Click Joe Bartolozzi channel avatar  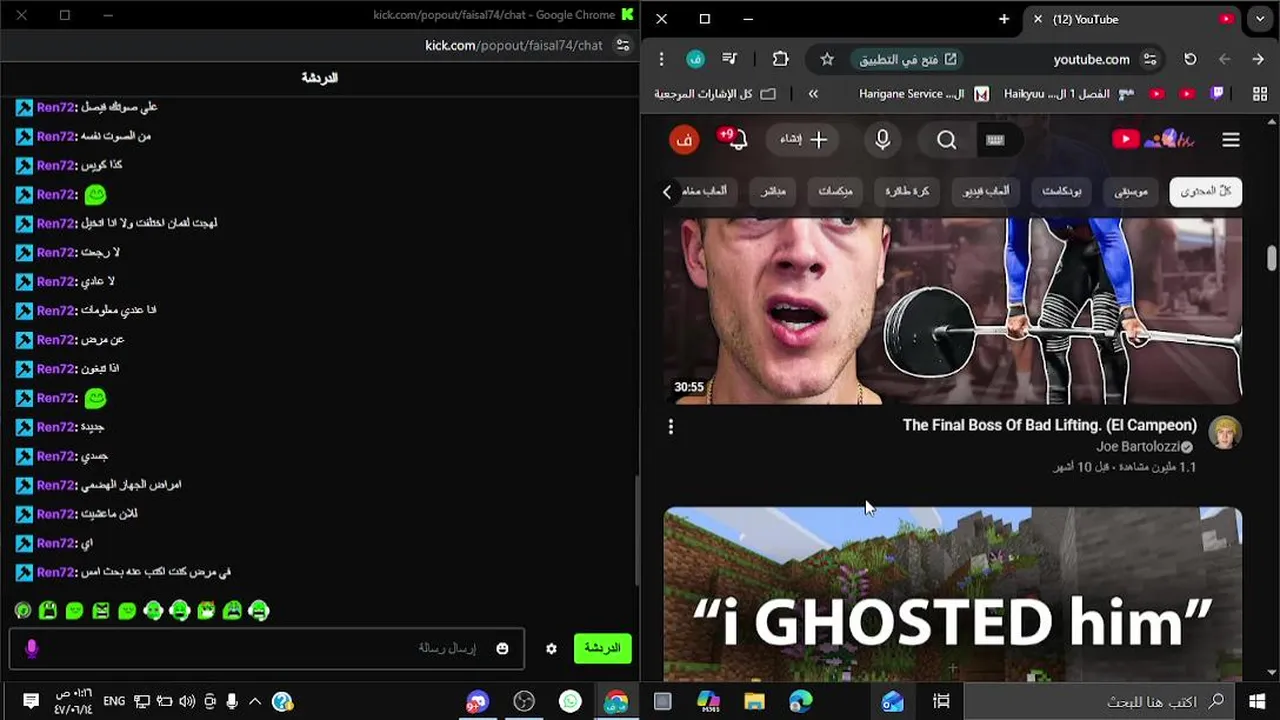click(1225, 432)
